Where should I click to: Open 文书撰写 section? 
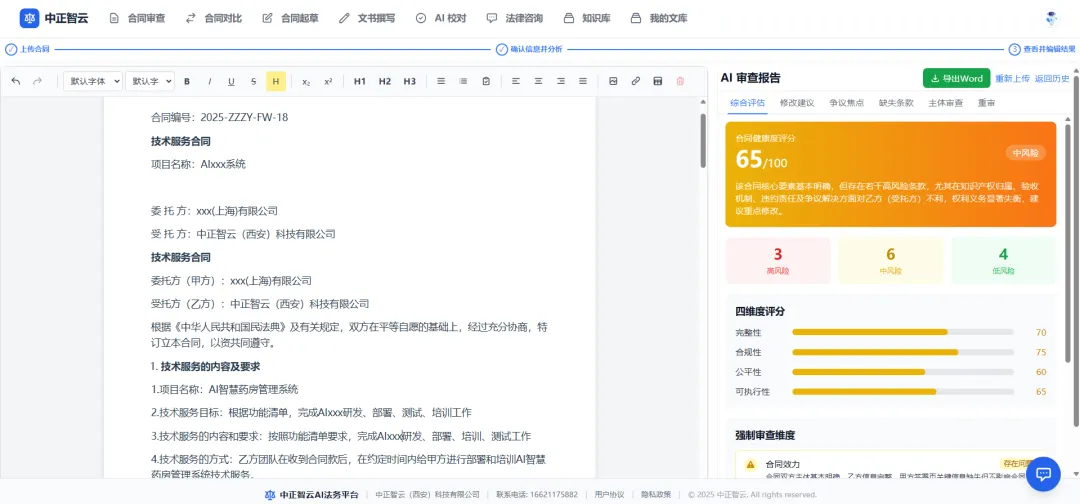367,19
